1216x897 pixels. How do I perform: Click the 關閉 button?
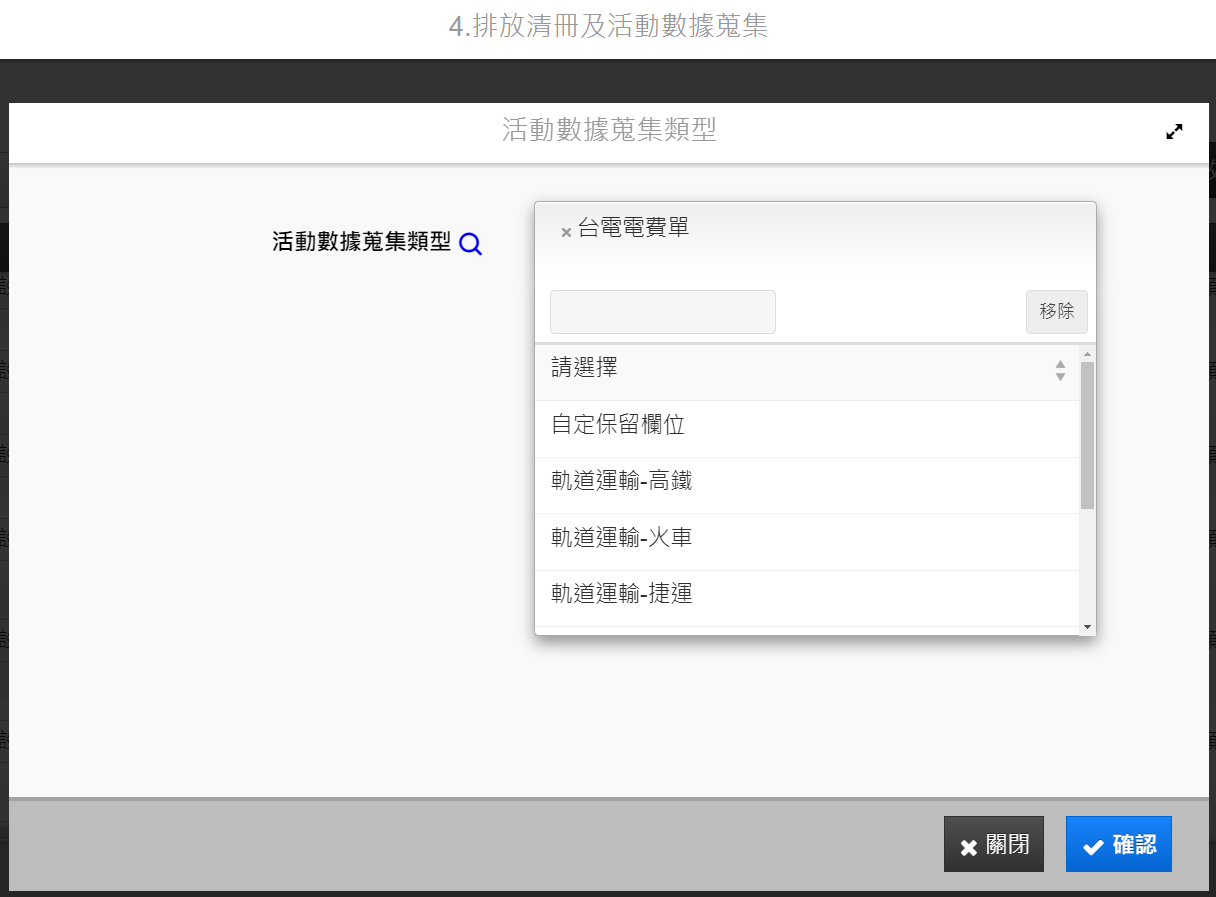coord(993,845)
